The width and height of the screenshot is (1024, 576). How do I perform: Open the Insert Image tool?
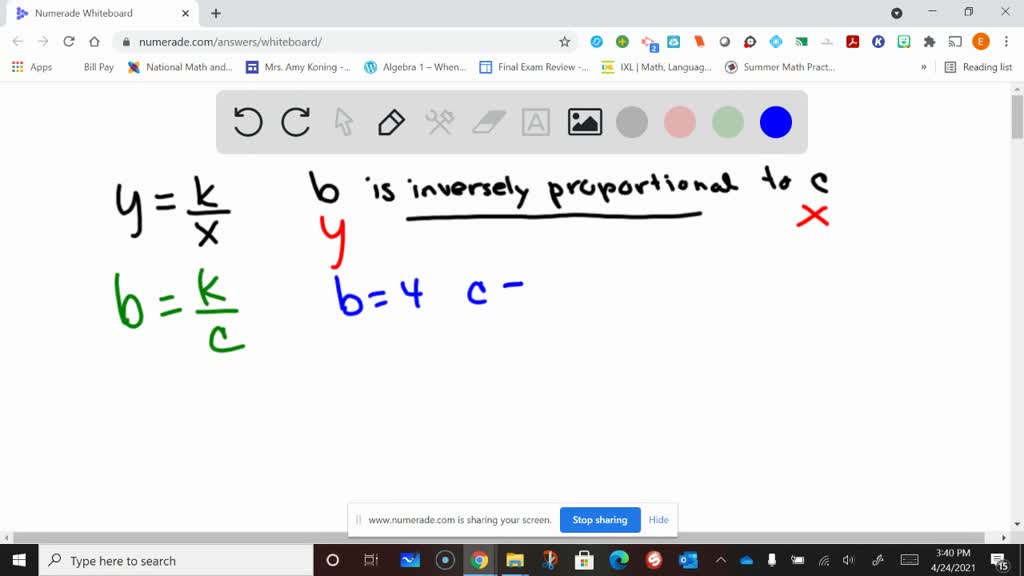[x=584, y=122]
